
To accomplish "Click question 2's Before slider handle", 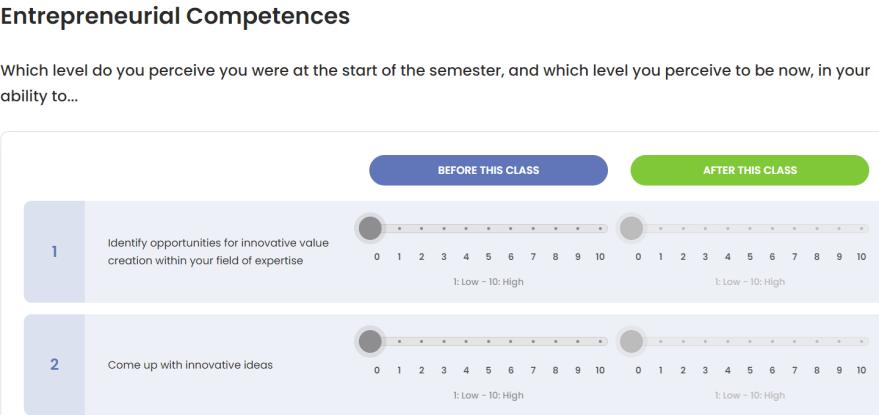I will pos(370,340).
